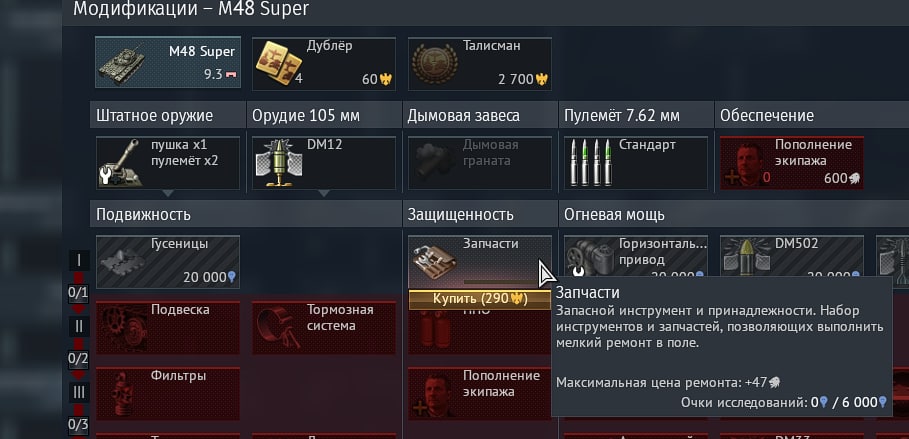Select tier I rank marker
909x439 pixels.
[x=79, y=260]
